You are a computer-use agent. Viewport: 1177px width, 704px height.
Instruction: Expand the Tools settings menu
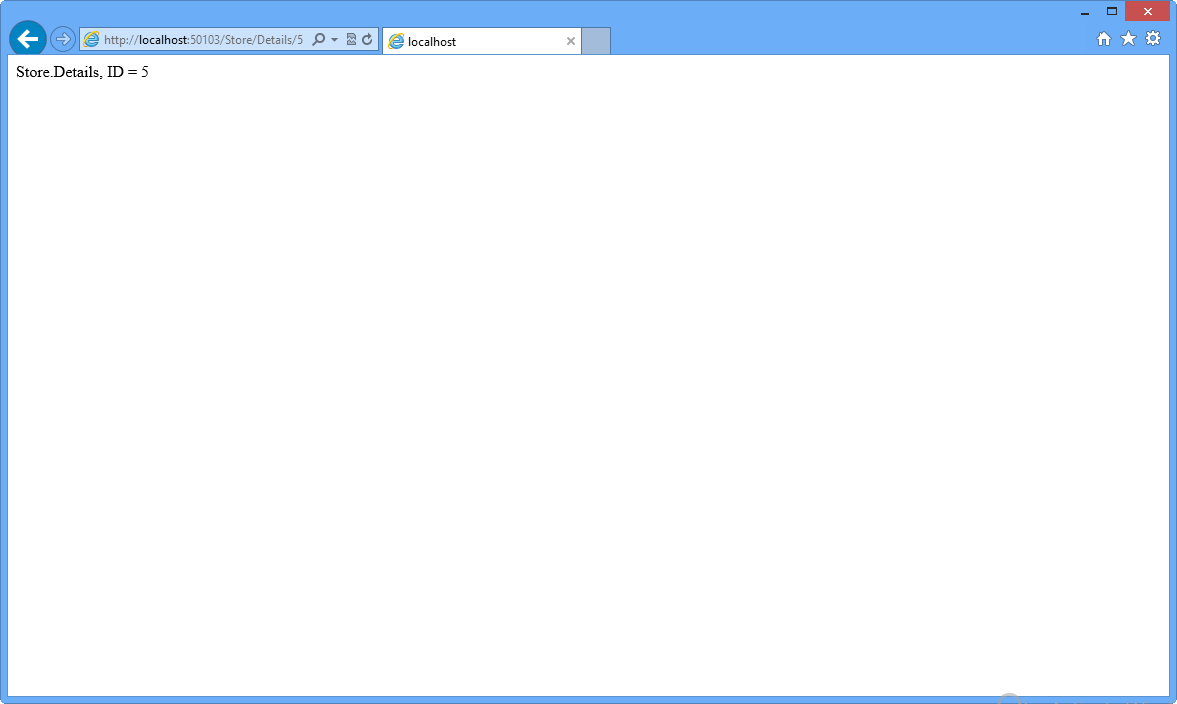[1153, 38]
